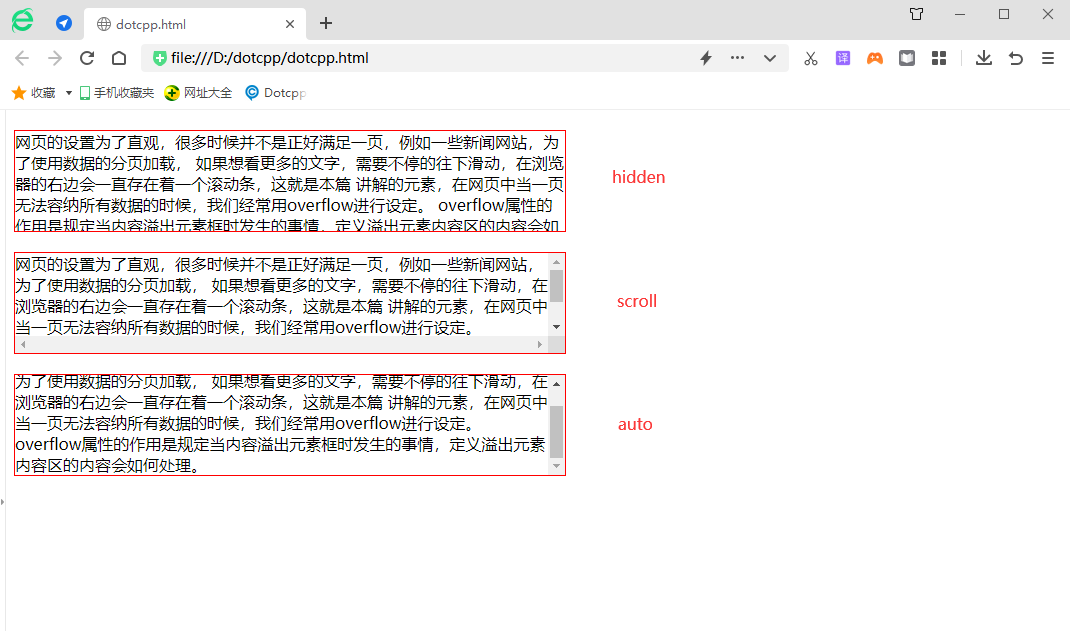Open the apps grid panel

click(939, 58)
